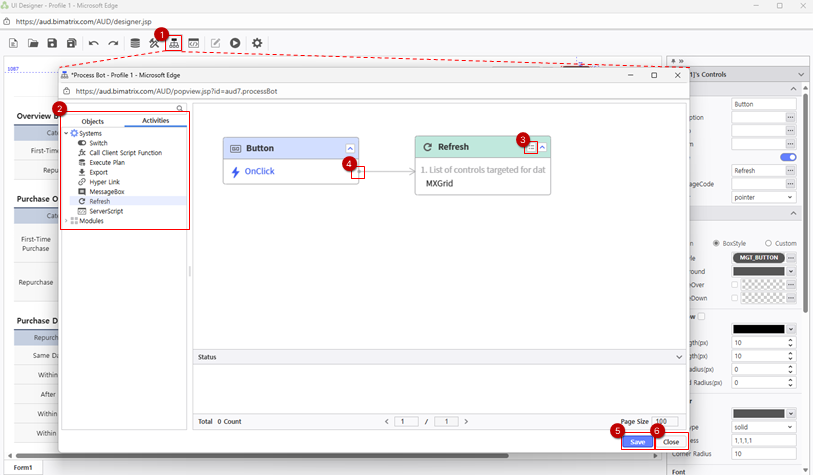Click the black color swatch in the properties panel
Image resolution: width=813 pixels, height=475 pixels.
tap(760, 328)
